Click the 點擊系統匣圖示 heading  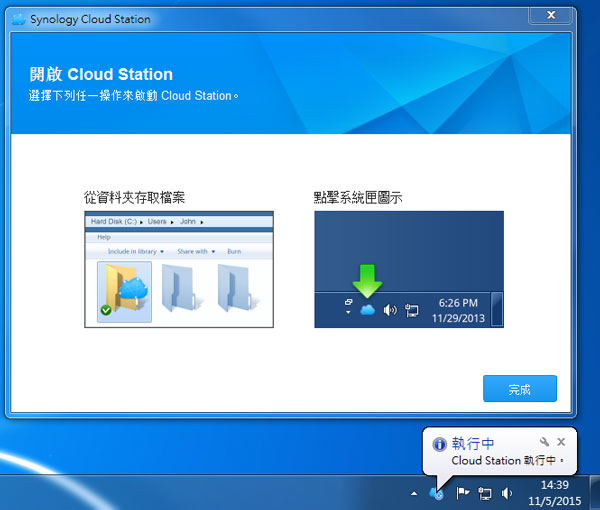pos(358,197)
